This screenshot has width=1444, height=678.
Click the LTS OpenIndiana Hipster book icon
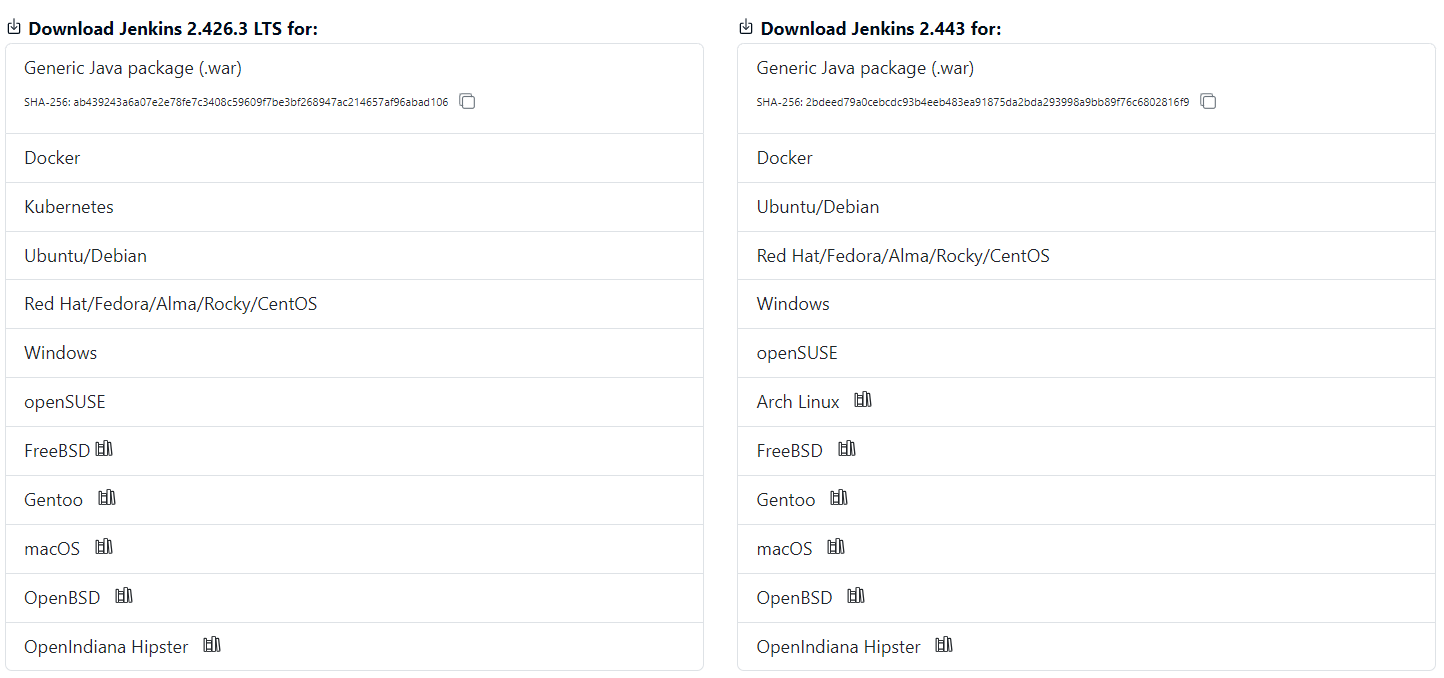[x=212, y=645]
